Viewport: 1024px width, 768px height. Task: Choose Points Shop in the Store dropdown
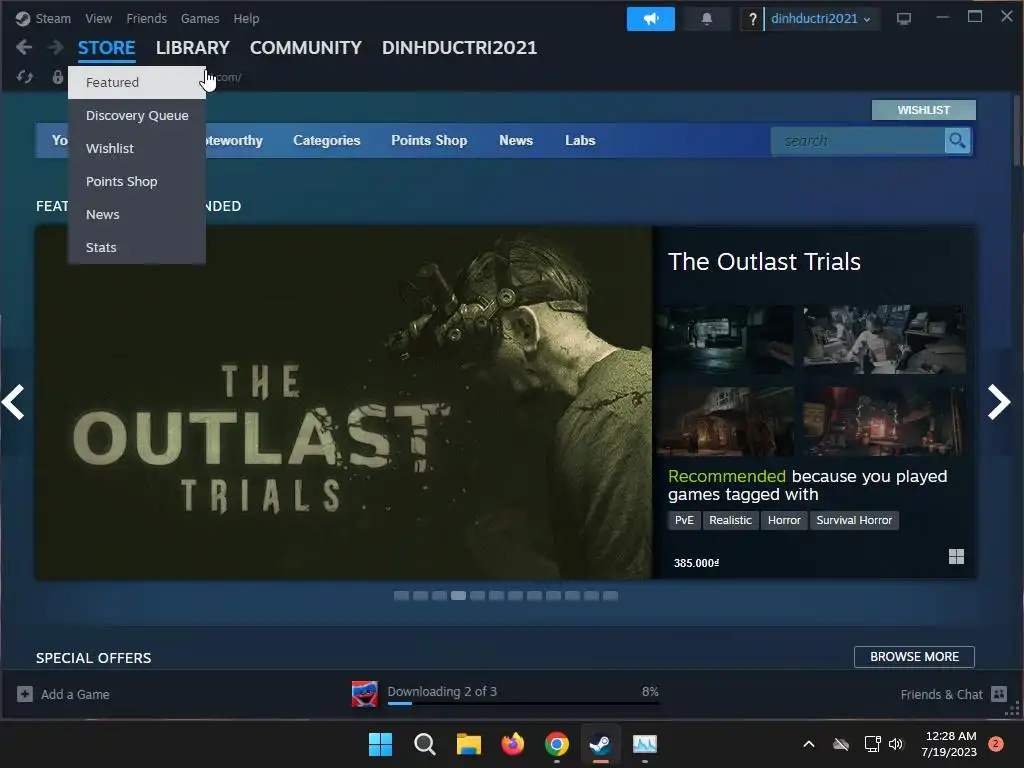136,181
